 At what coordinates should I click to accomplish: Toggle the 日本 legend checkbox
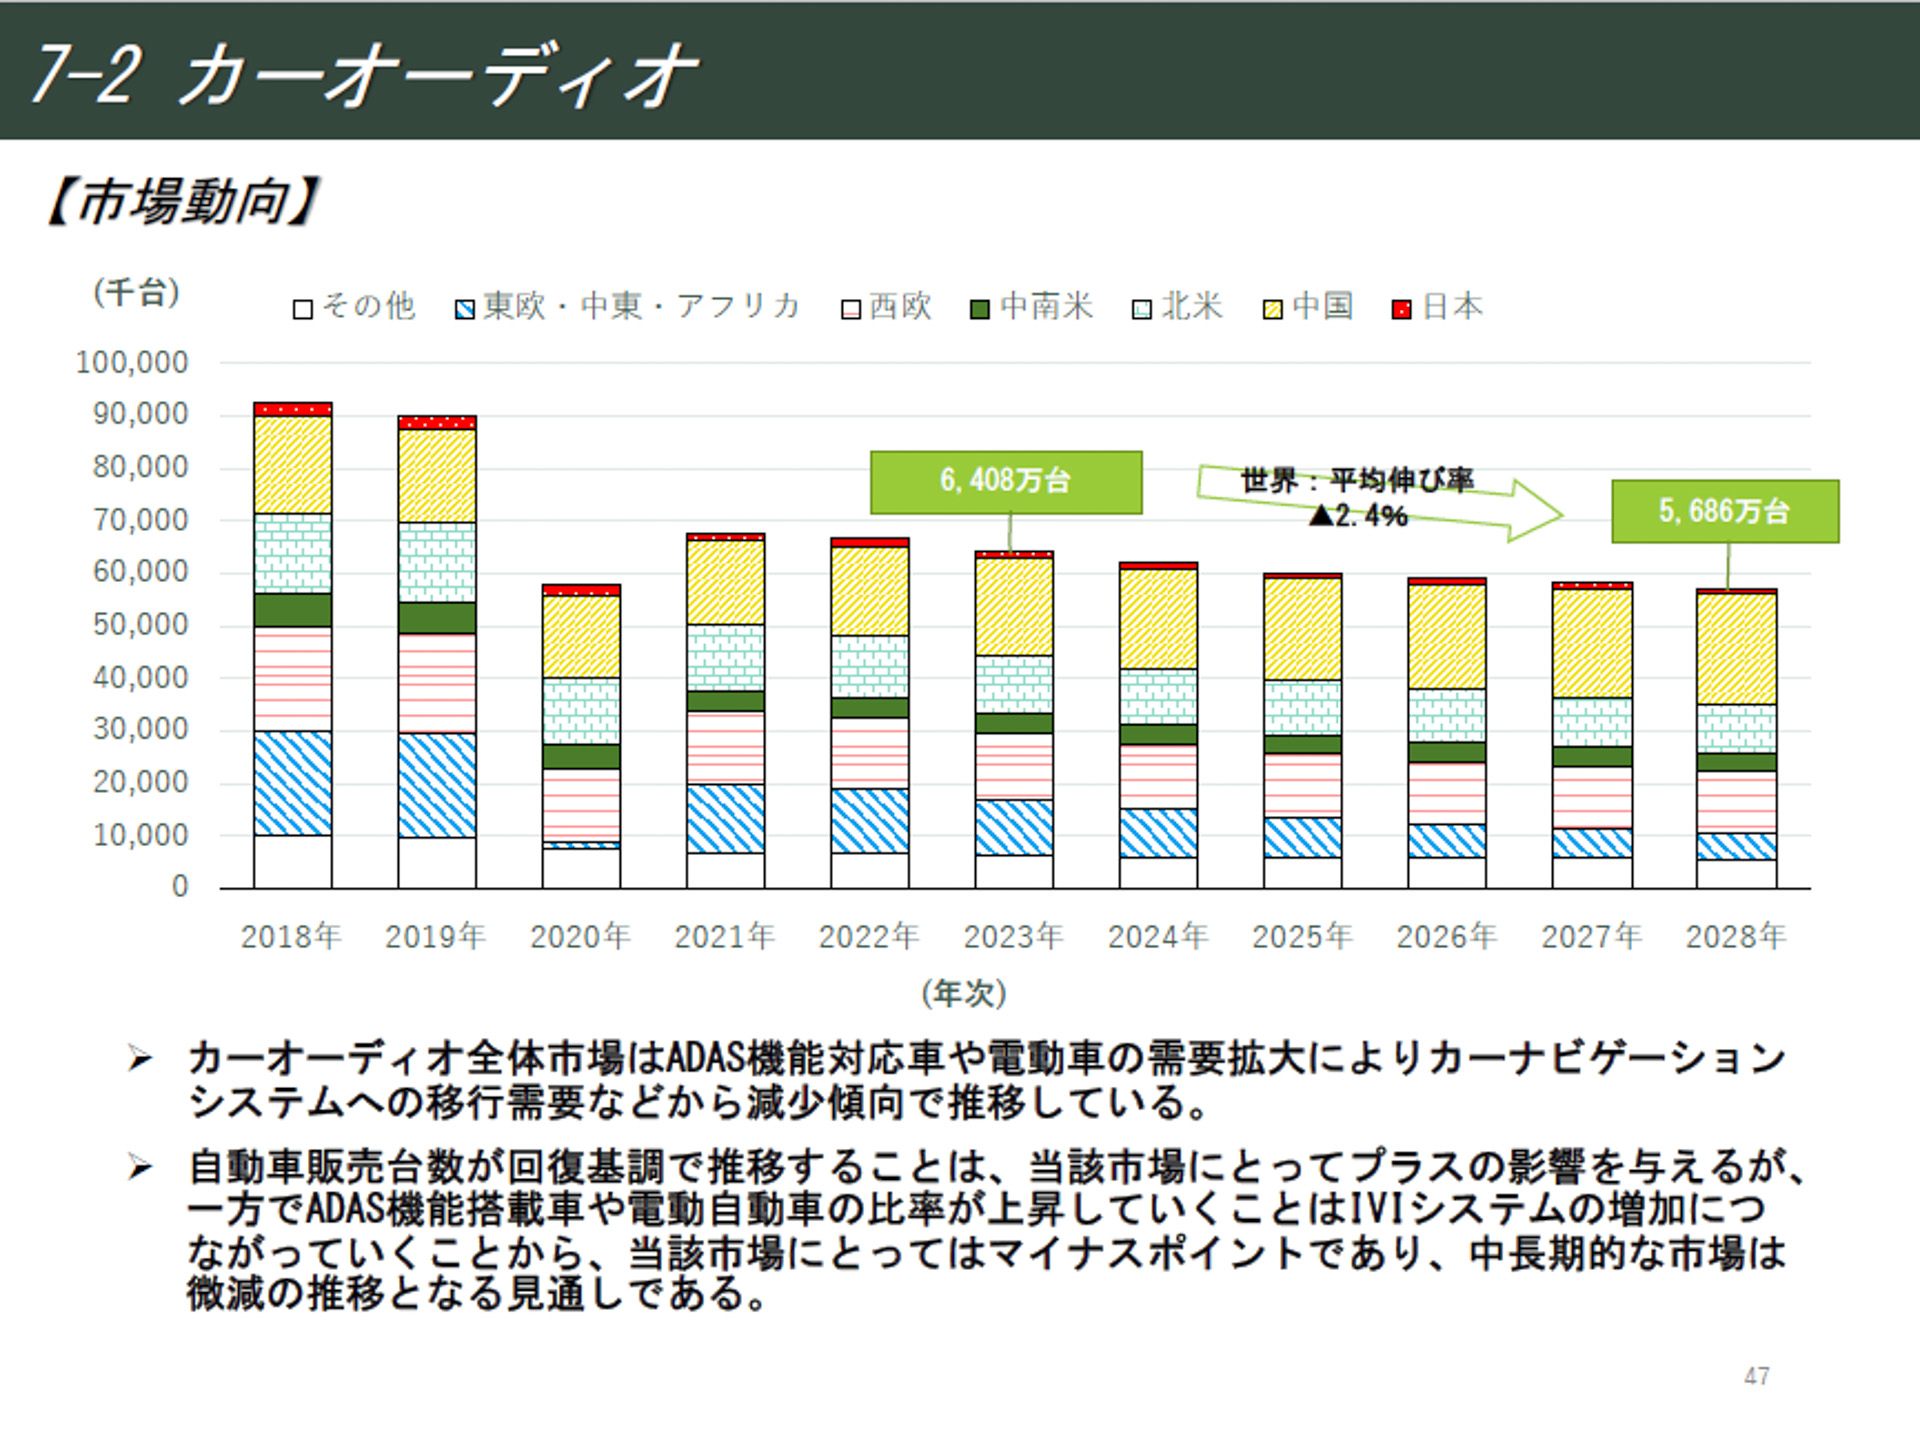click(x=1402, y=308)
